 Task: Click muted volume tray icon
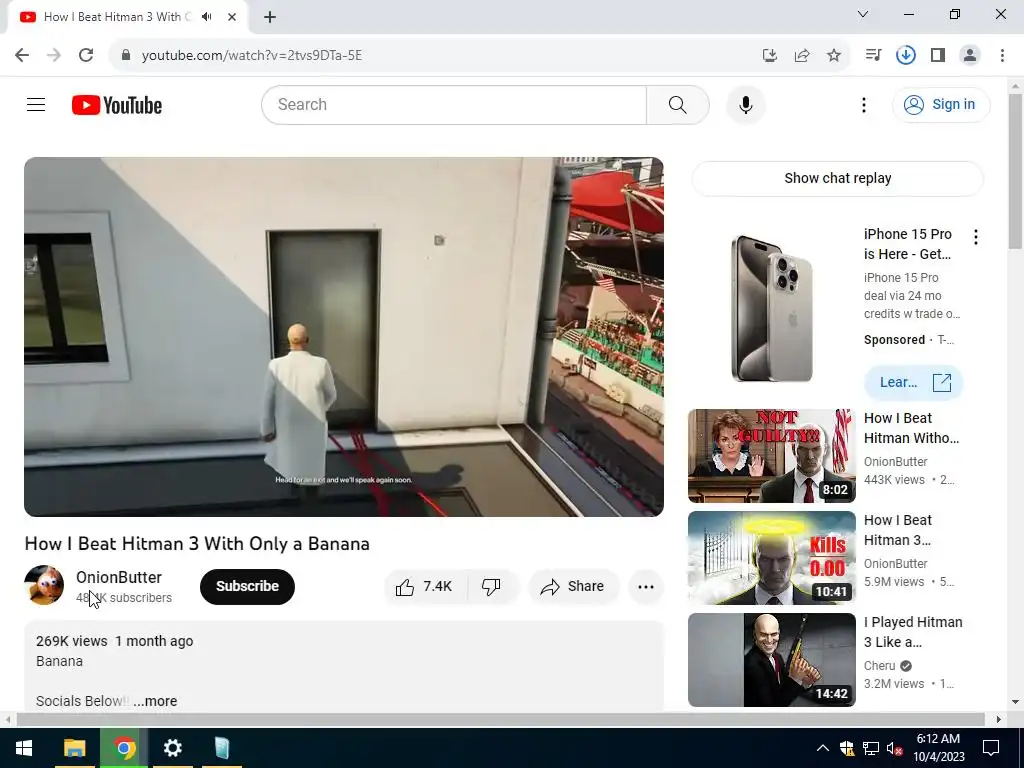894,748
